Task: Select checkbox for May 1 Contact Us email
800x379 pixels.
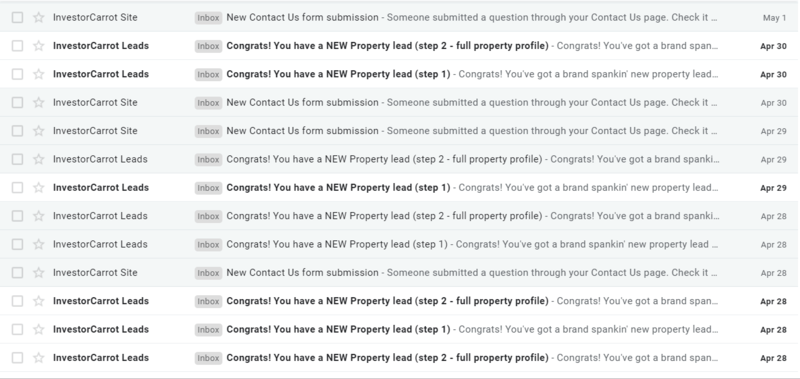Action: [17, 18]
